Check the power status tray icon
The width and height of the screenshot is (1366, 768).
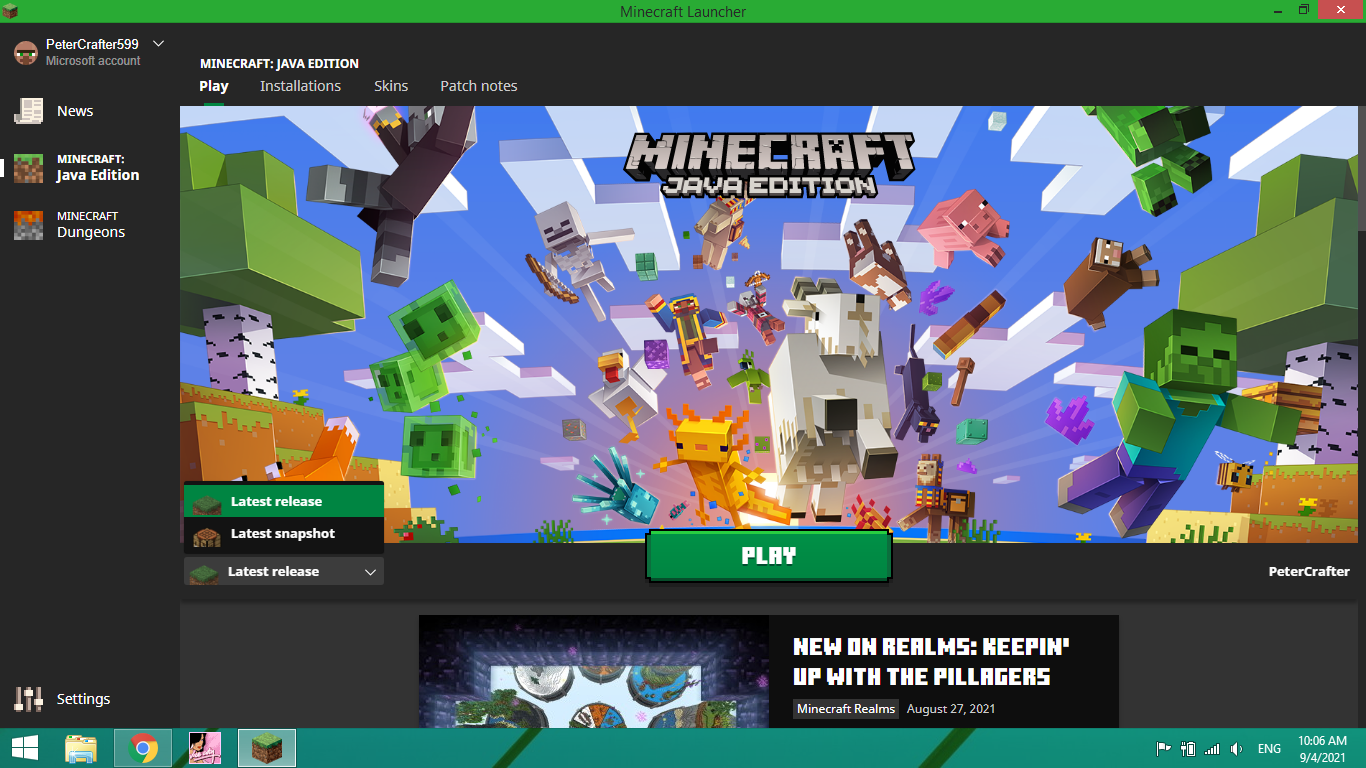tap(1188, 748)
